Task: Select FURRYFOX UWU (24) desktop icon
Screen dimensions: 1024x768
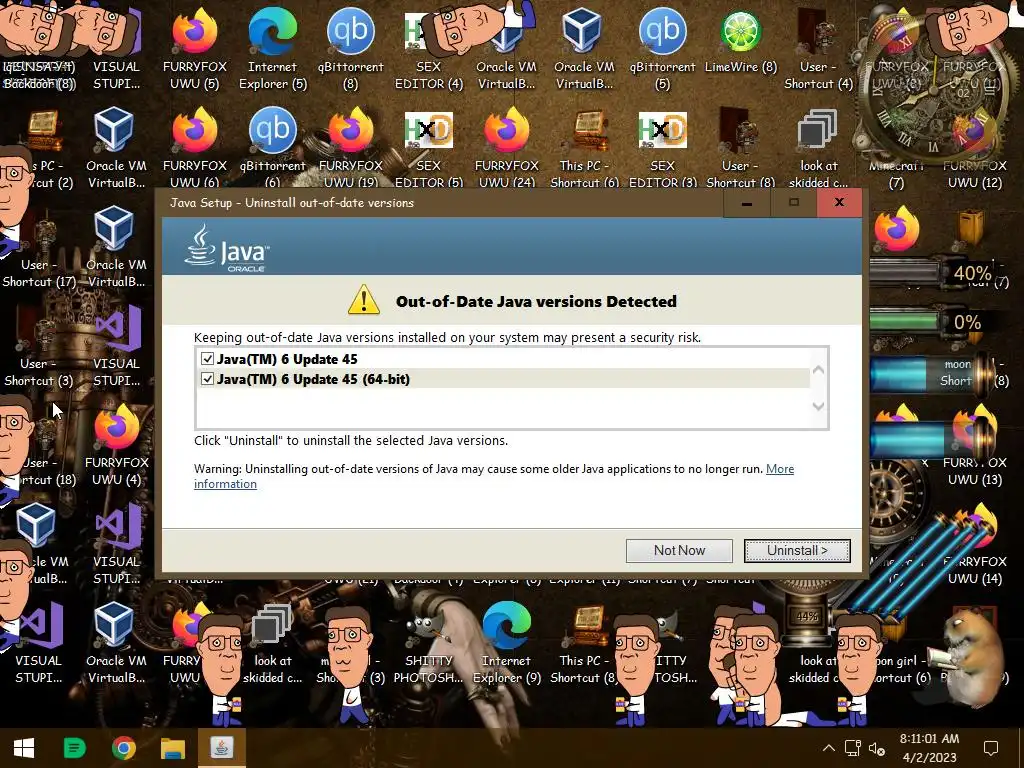Action: pyautogui.click(x=507, y=148)
